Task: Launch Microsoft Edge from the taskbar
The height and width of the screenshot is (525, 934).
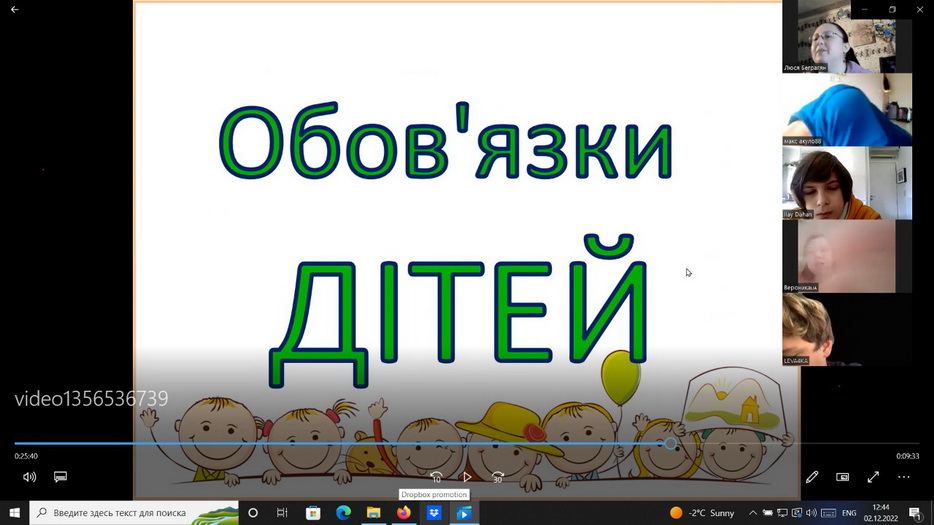Action: [343, 513]
